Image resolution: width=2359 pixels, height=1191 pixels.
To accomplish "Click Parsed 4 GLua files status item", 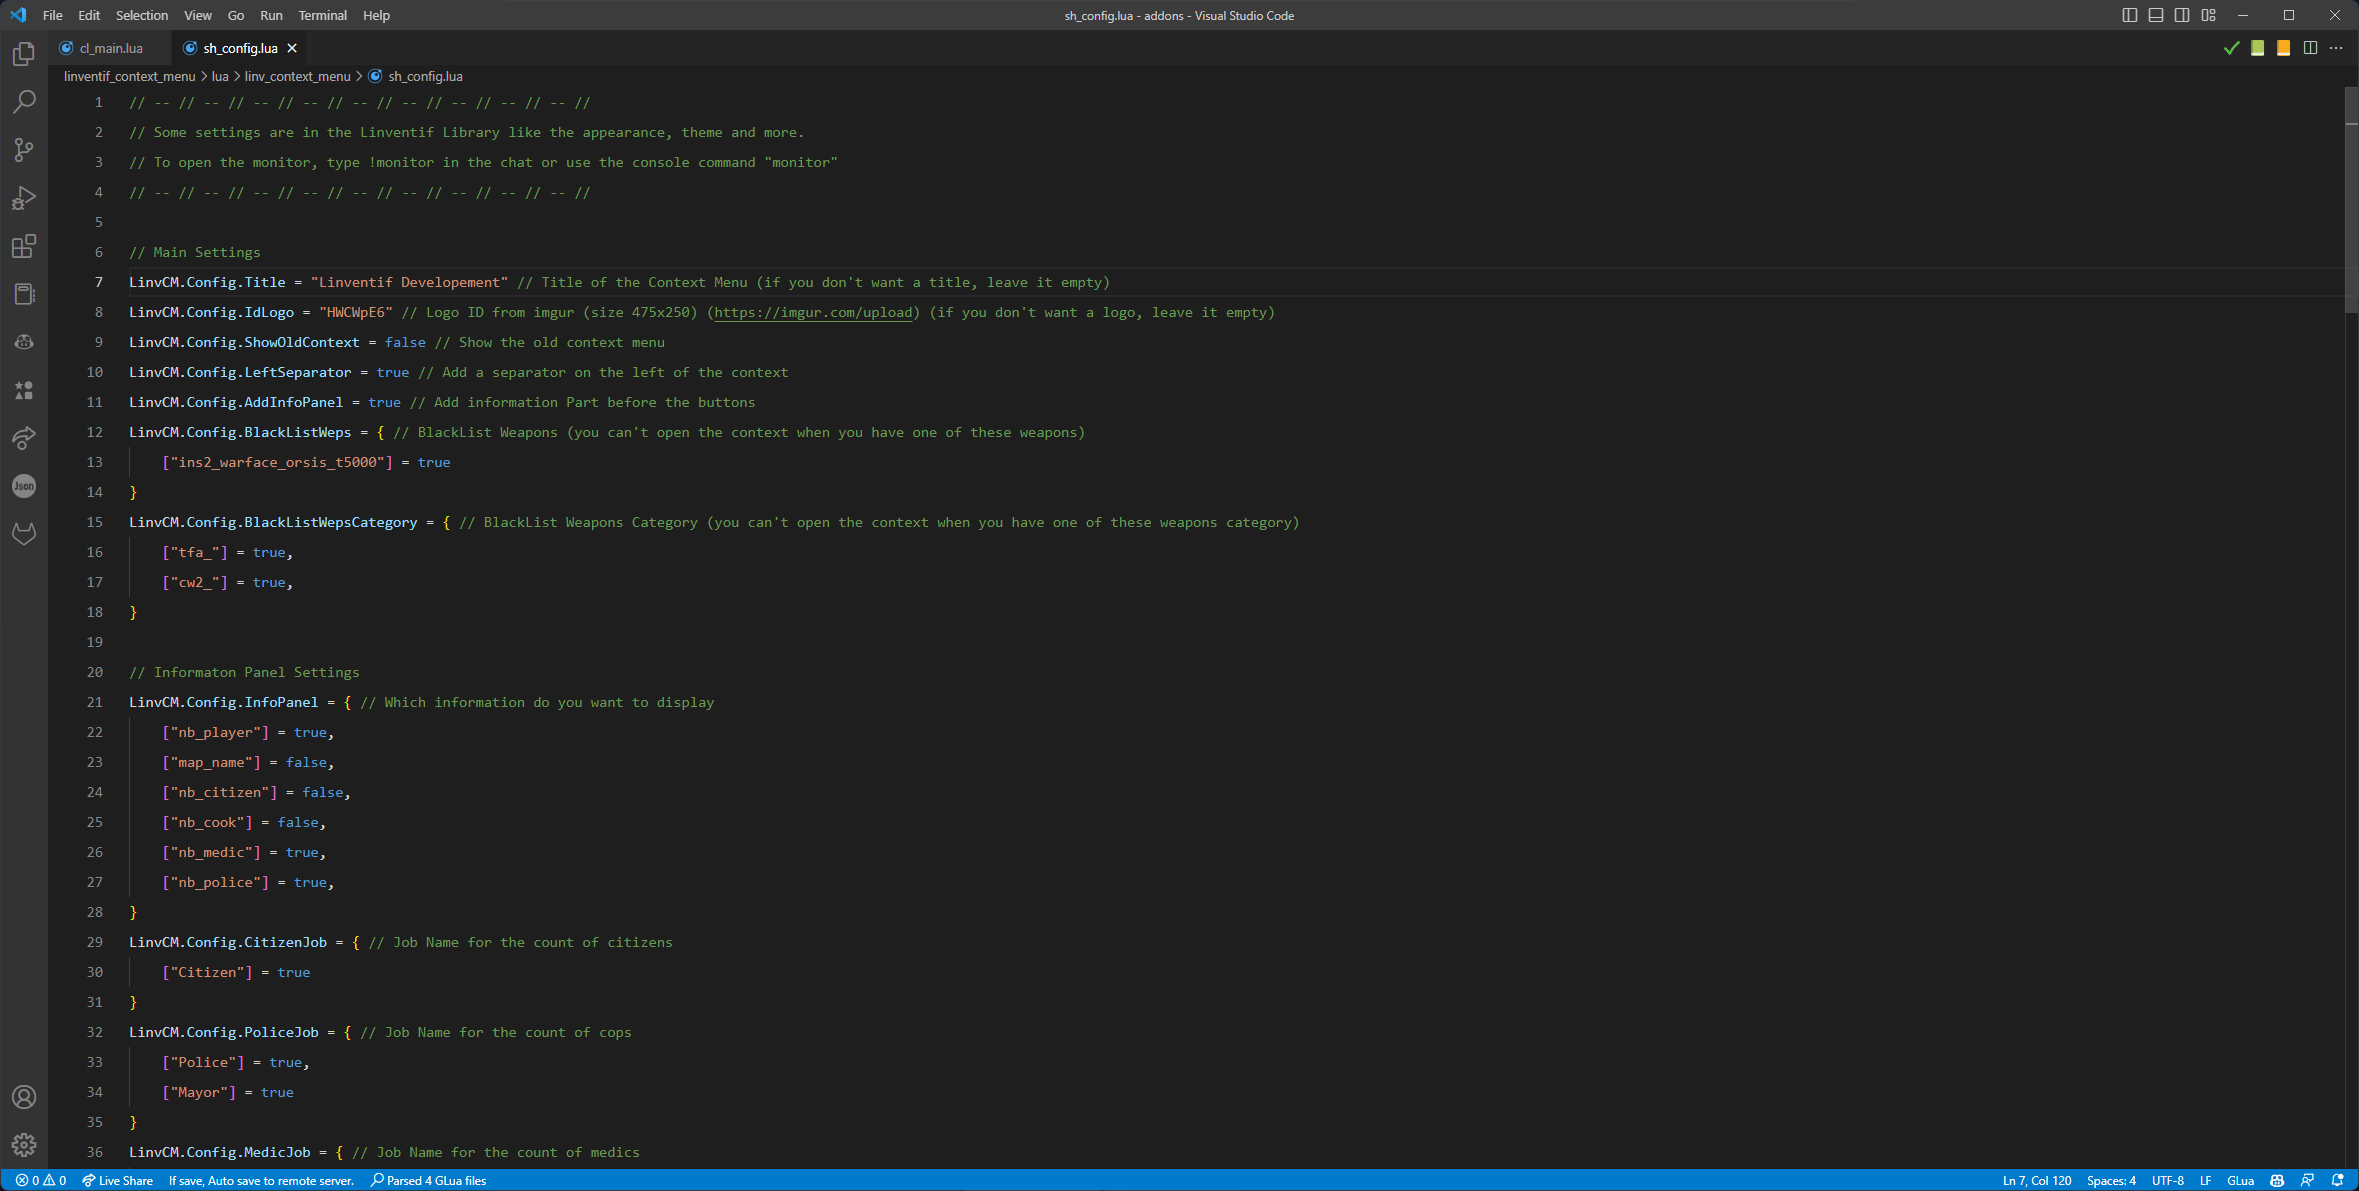I will point(428,1181).
